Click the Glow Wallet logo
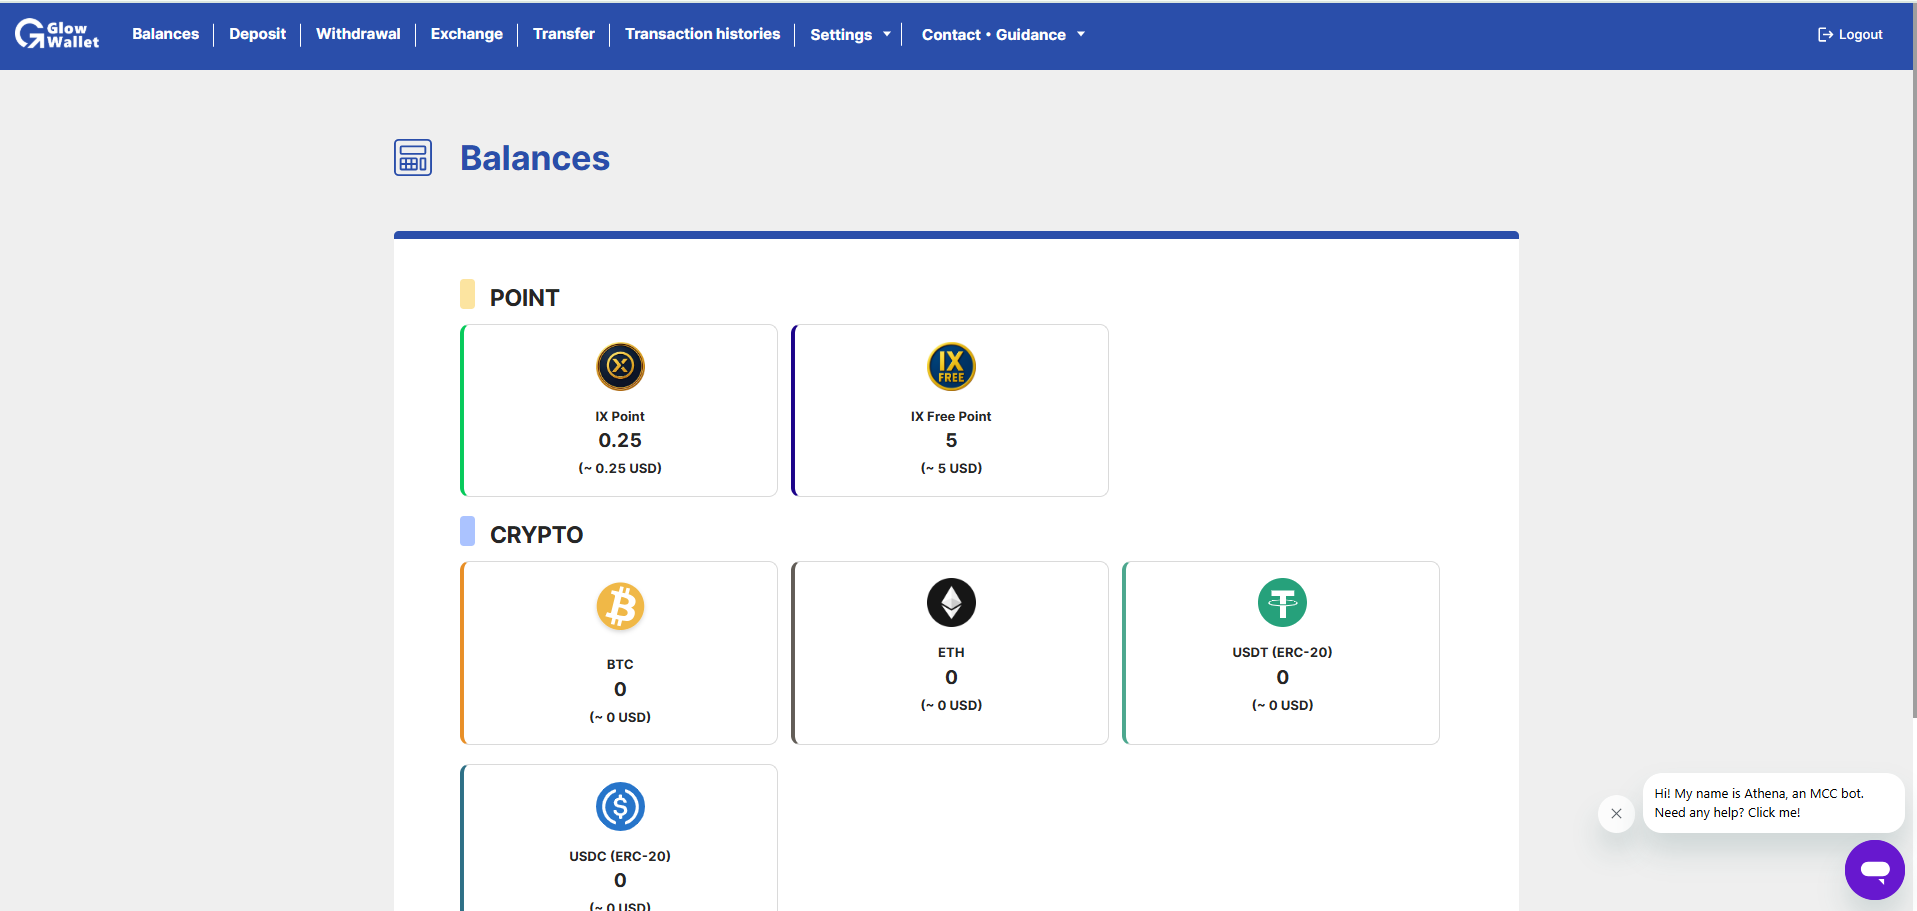The width and height of the screenshot is (1917, 911). click(57, 34)
